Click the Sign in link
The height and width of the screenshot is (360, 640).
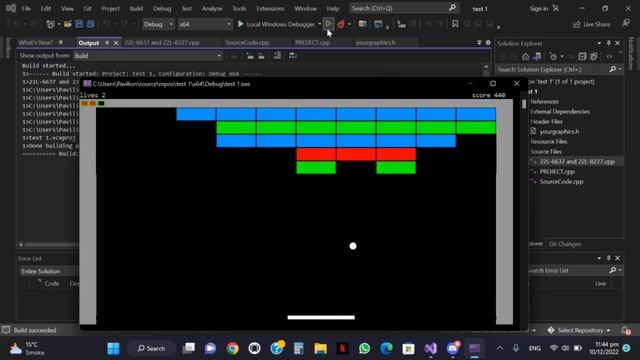point(539,9)
